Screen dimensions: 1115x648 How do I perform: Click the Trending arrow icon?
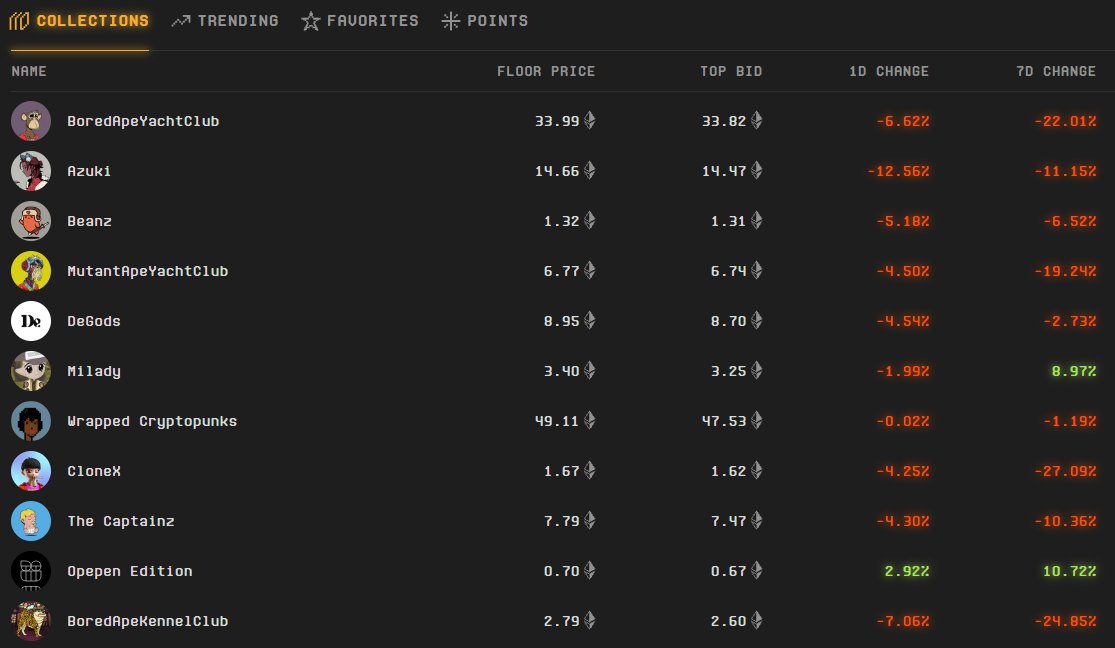181,21
